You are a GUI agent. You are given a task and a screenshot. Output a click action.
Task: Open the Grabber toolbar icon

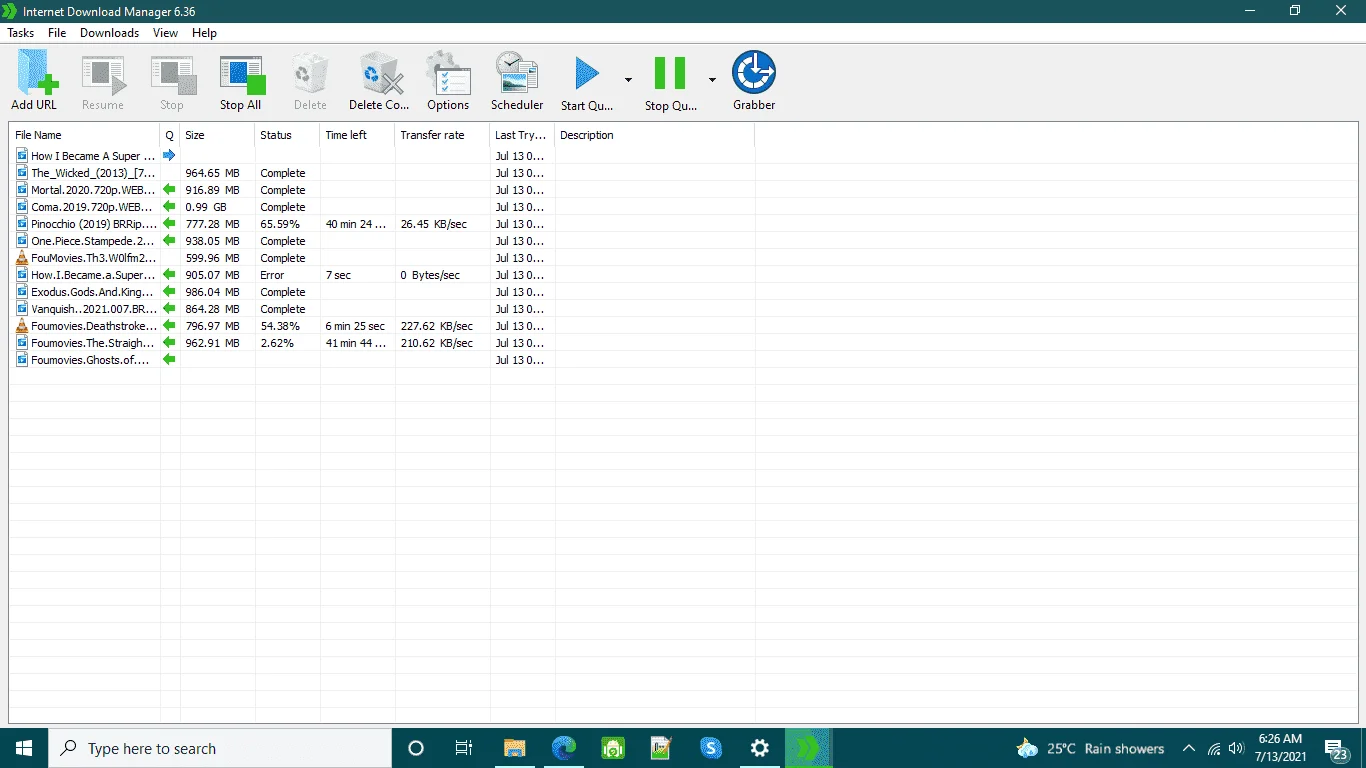click(754, 74)
